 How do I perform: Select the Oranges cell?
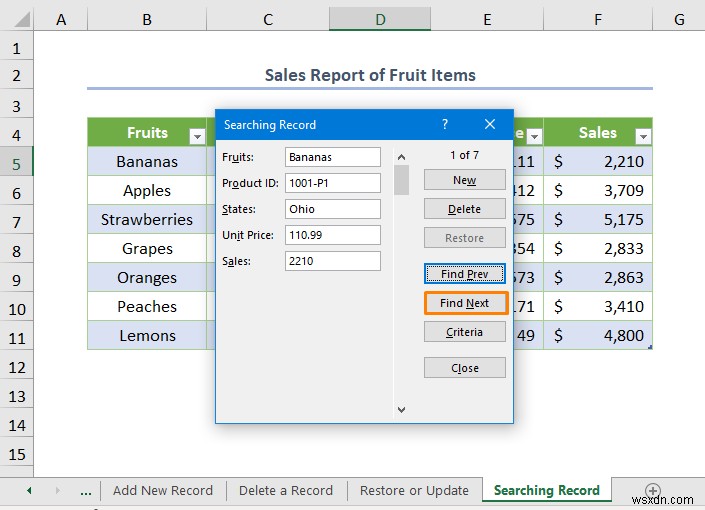pyautogui.click(x=147, y=277)
